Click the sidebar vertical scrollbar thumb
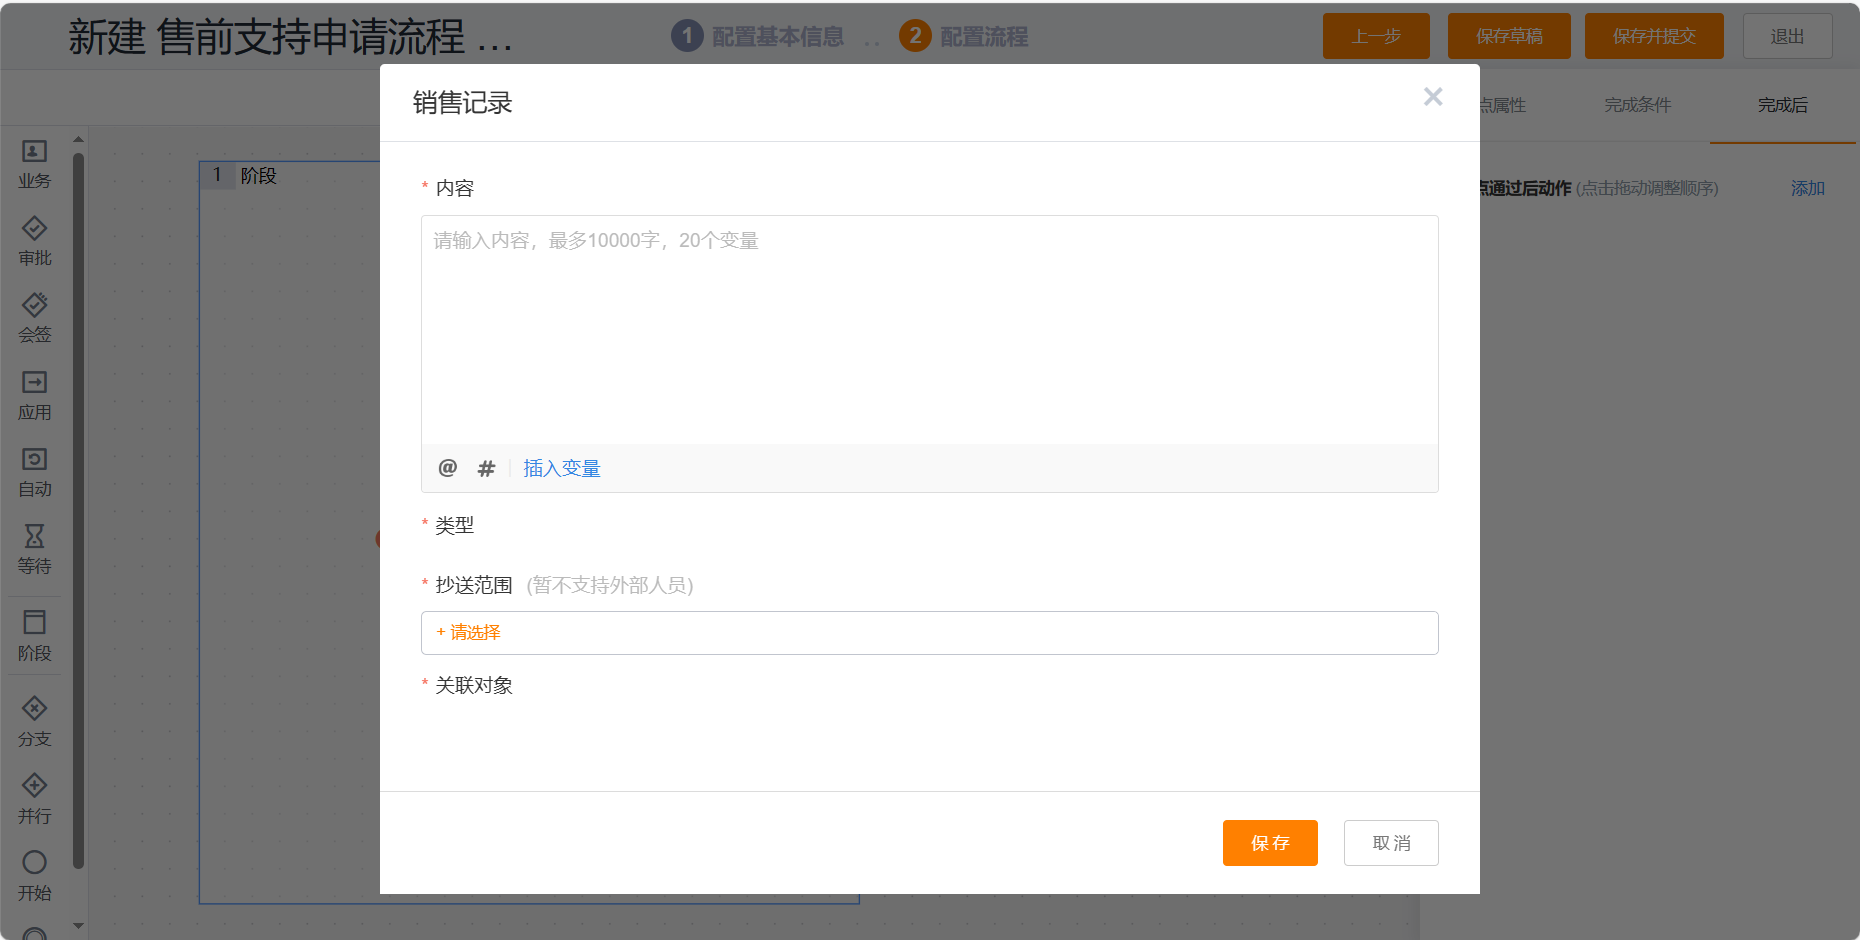 (x=78, y=510)
